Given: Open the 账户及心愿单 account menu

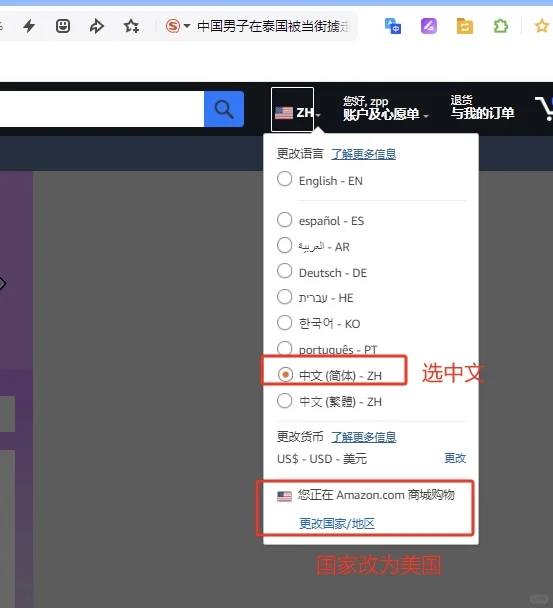Looking at the screenshot, I should (x=385, y=108).
